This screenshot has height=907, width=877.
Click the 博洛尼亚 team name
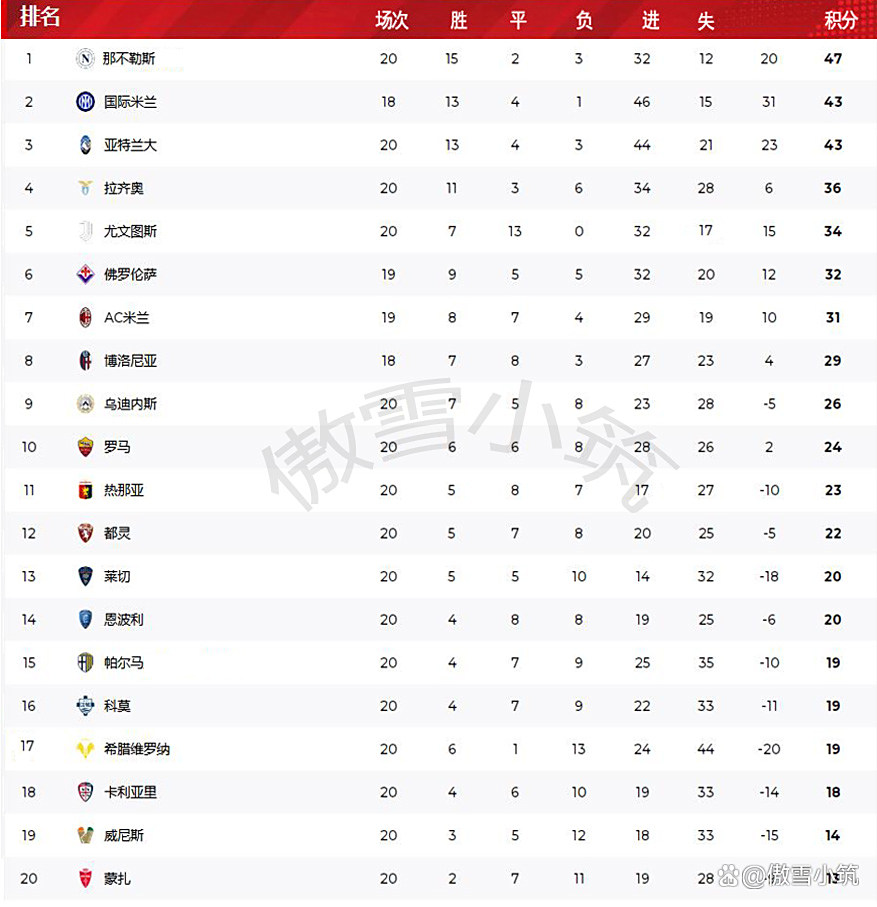pyautogui.click(x=130, y=361)
